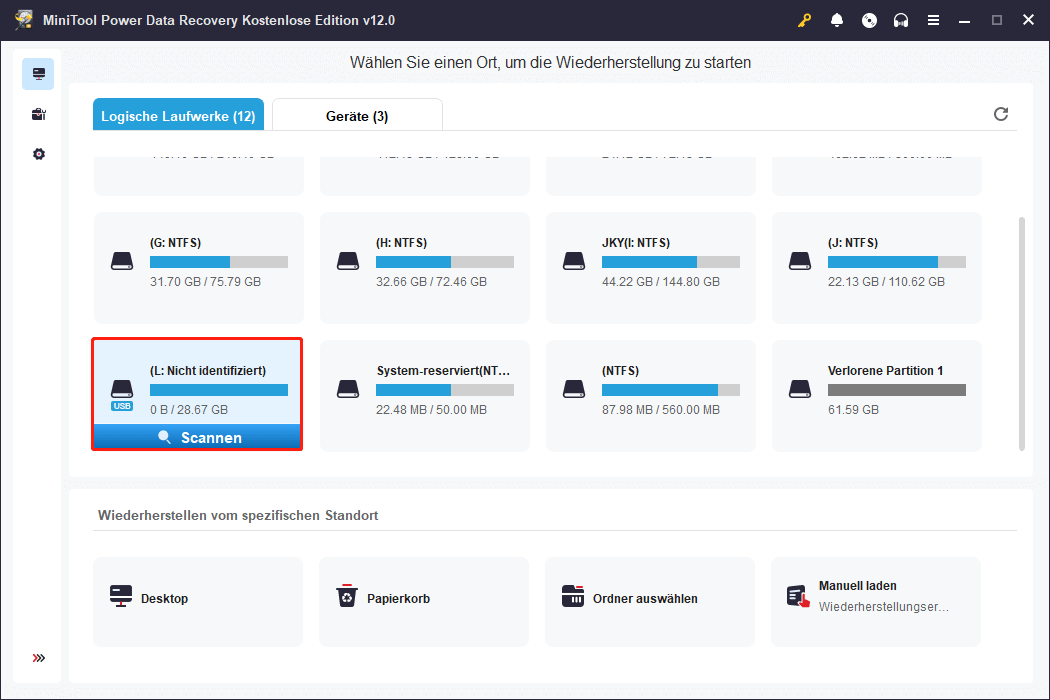Switch to Geräte (3) tab
Image resolution: width=1050 pixels, height=700 pixels.
357,115
